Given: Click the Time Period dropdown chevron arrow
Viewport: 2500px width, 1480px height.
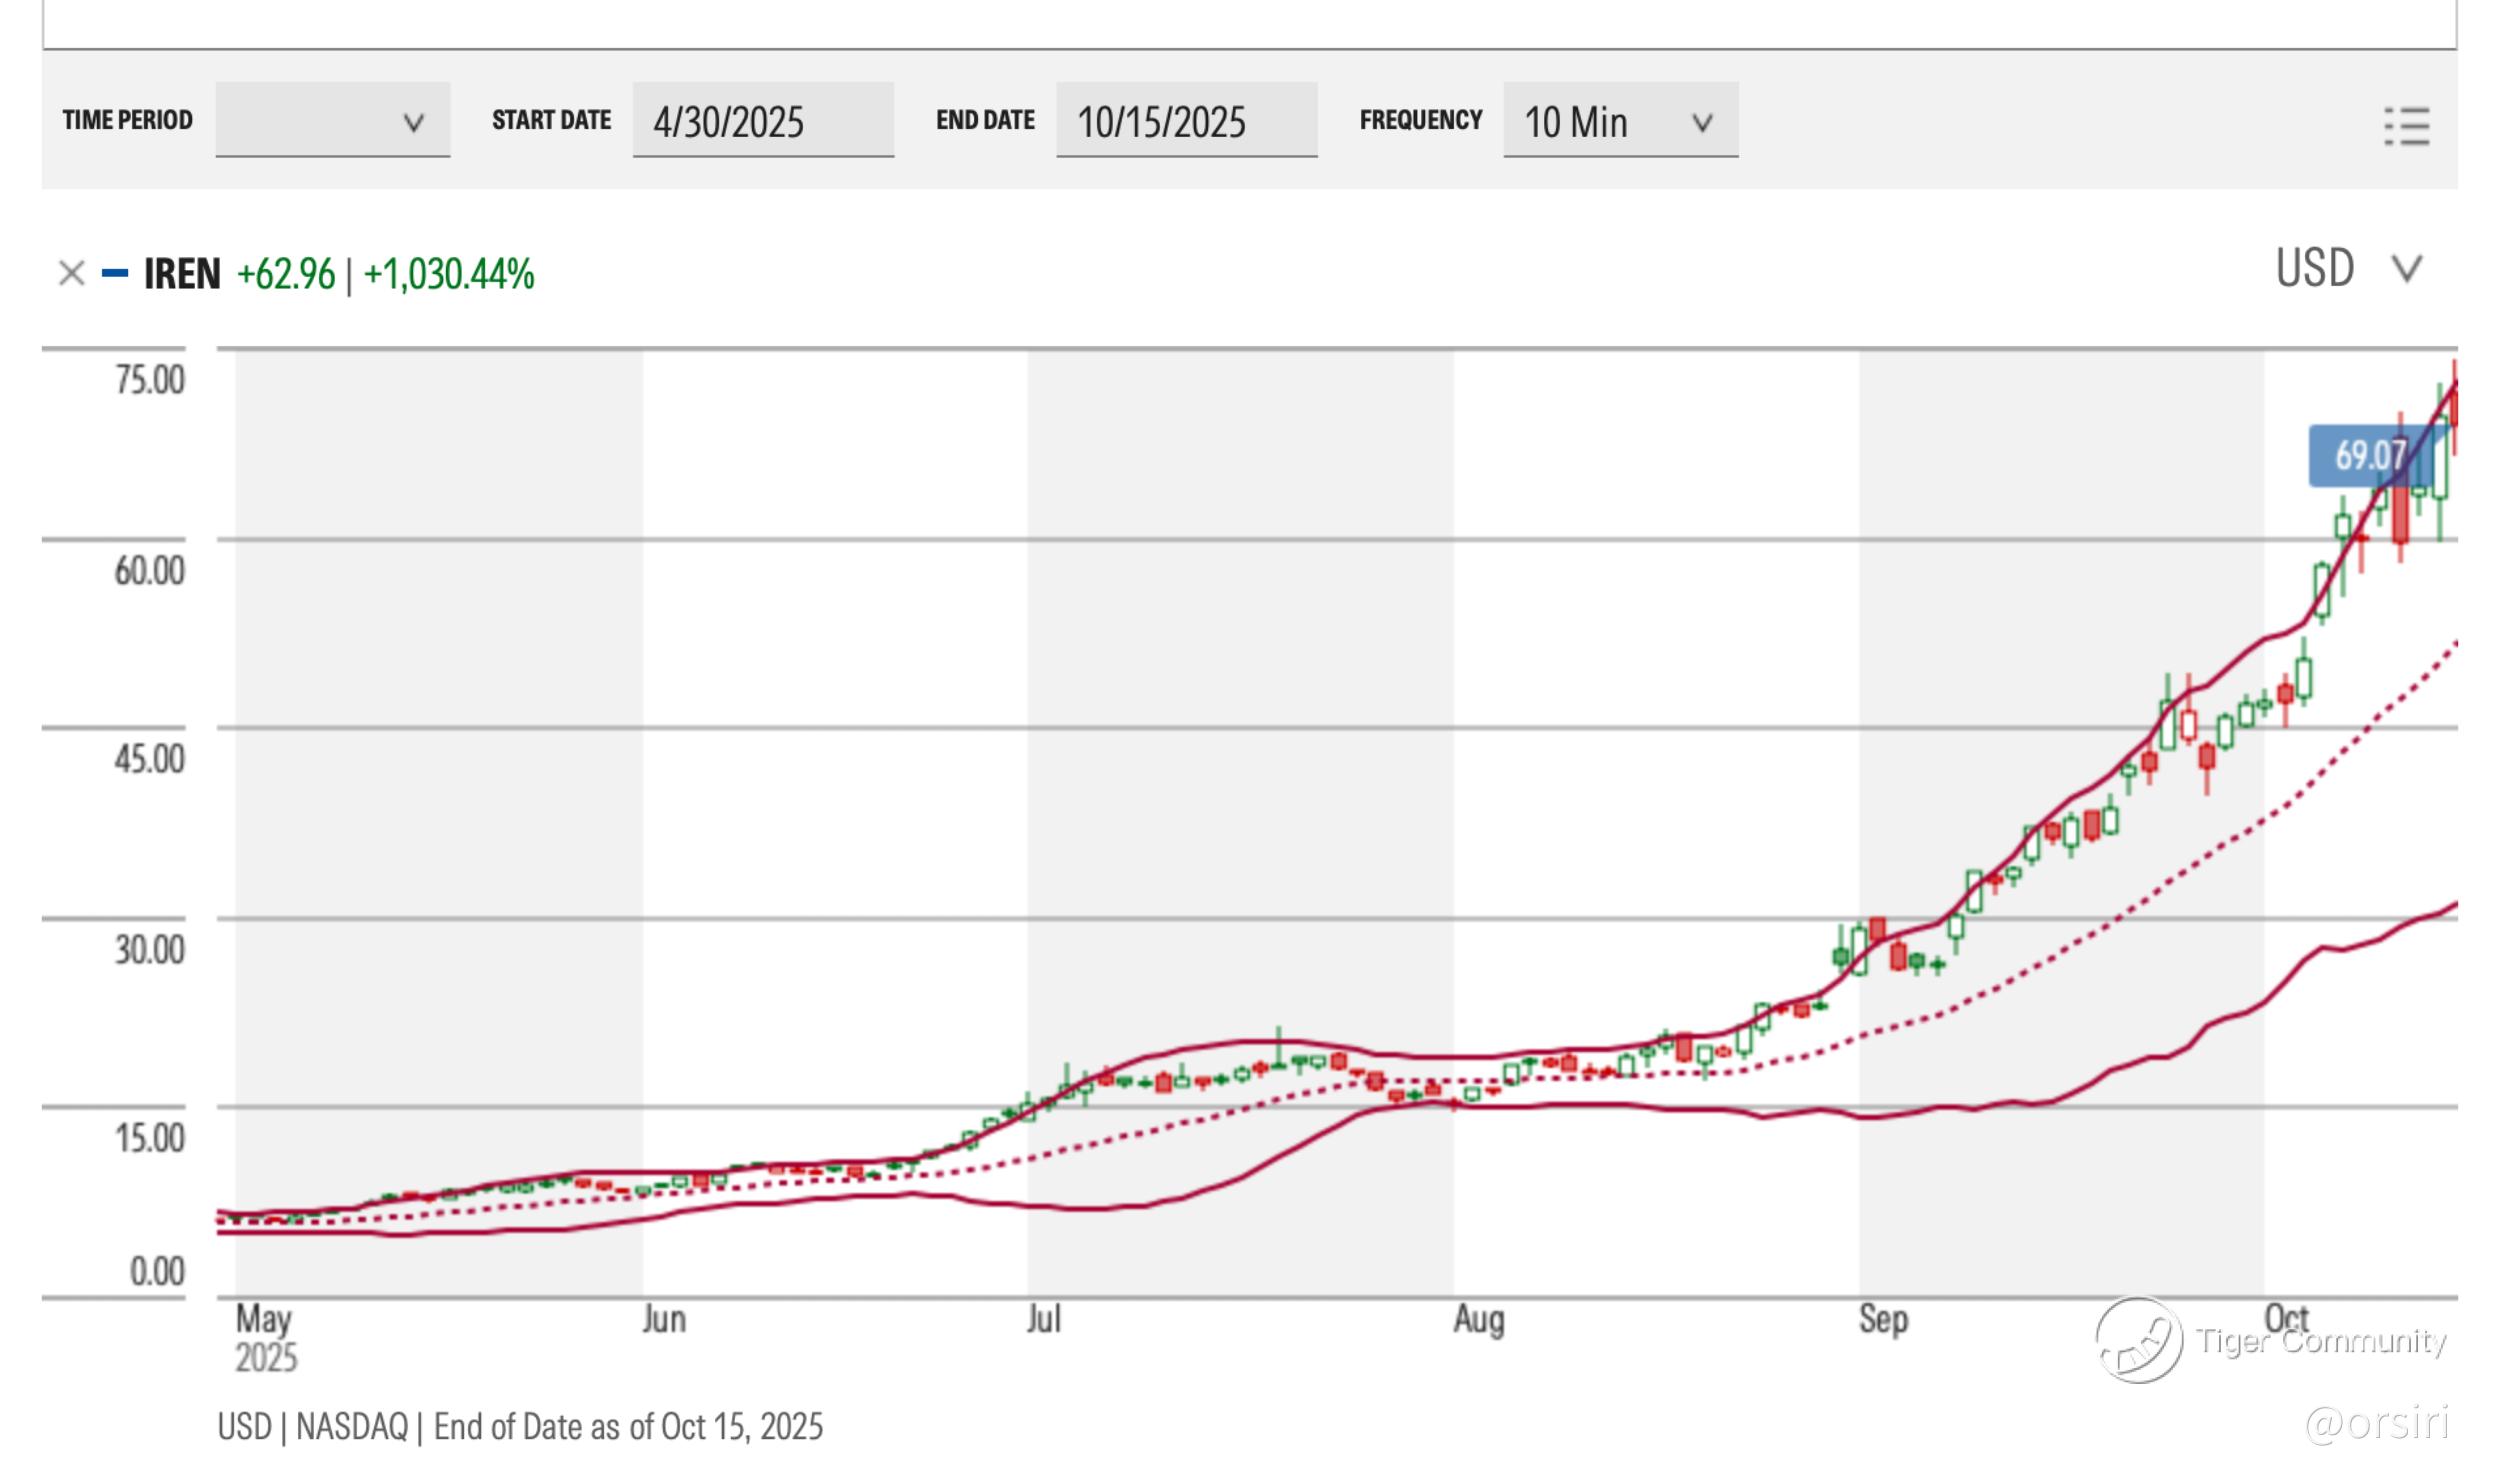Looking at the screenshot, I should pyautogui.click(x=413, y=123).
